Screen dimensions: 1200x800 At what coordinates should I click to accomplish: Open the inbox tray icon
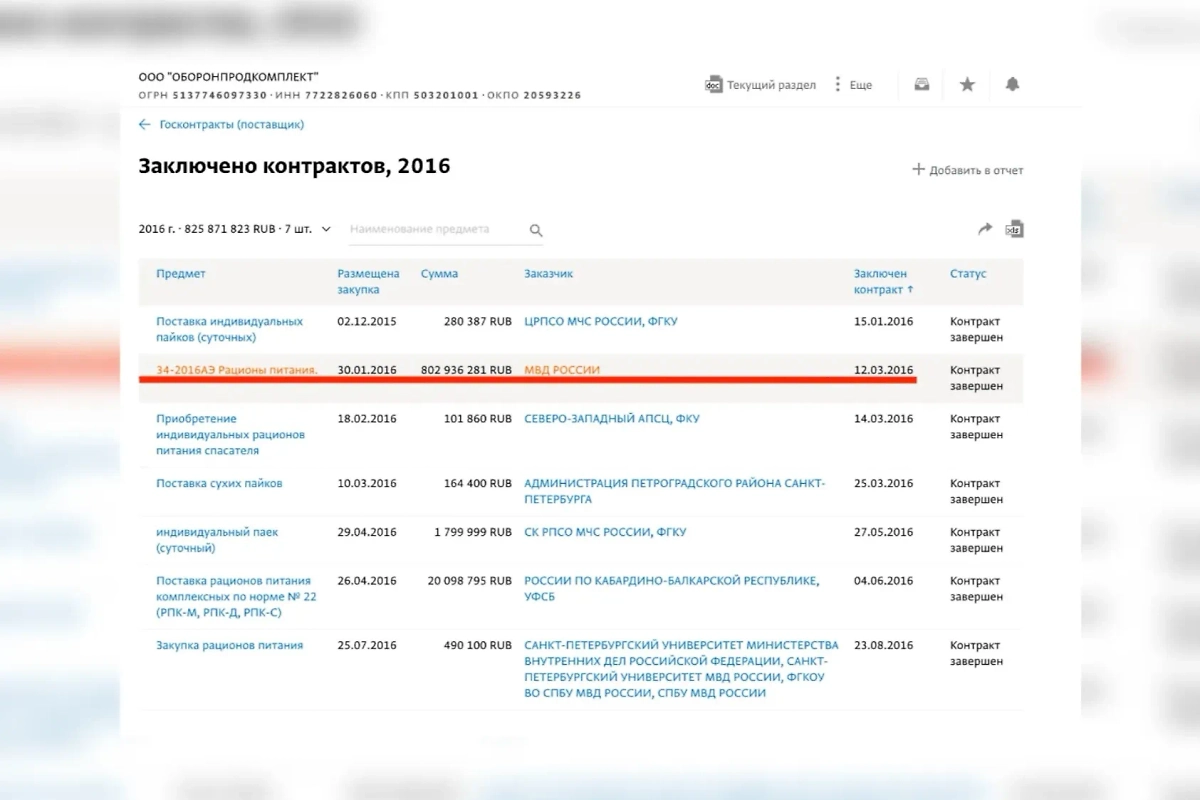tap(921, 84)
